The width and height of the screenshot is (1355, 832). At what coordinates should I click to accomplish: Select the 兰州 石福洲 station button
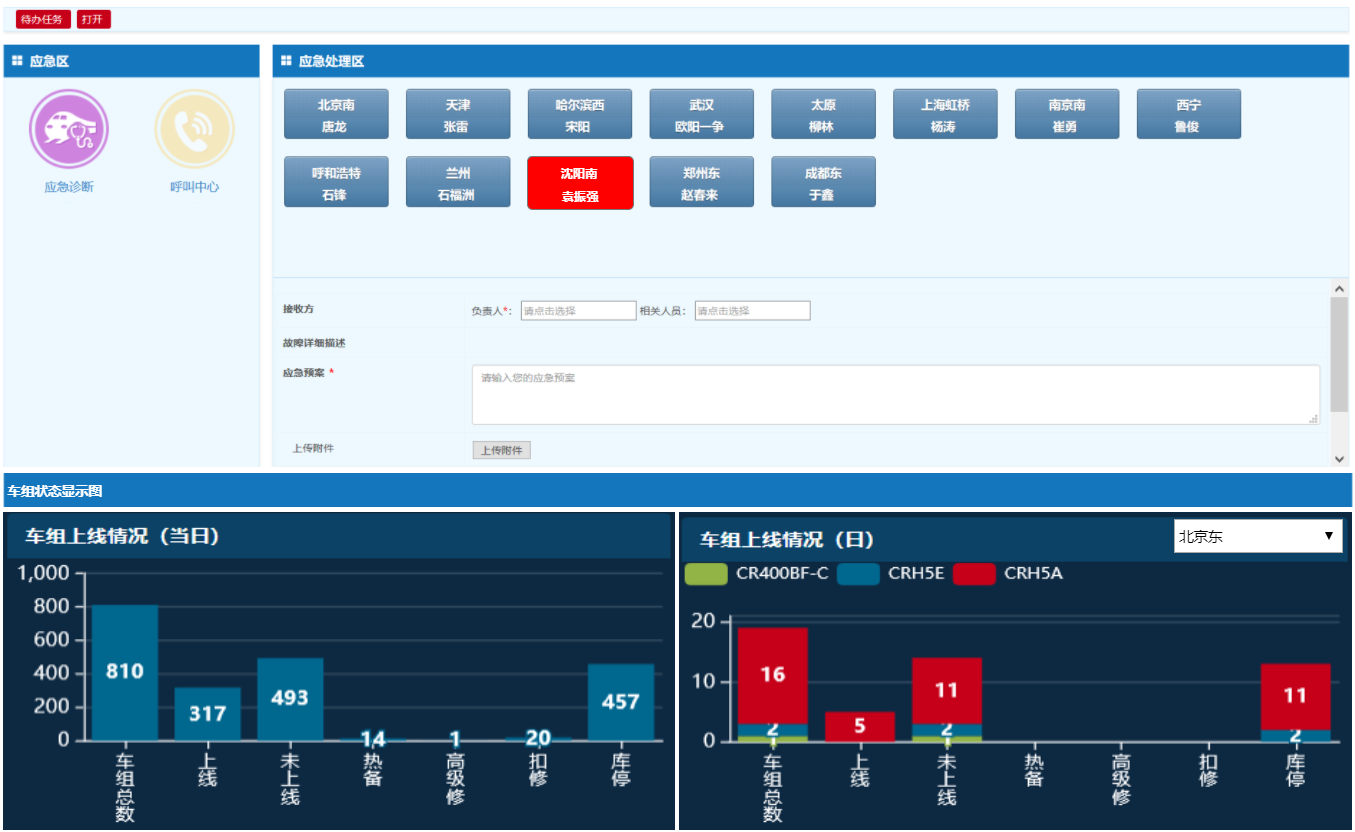(x=458, y=182)
